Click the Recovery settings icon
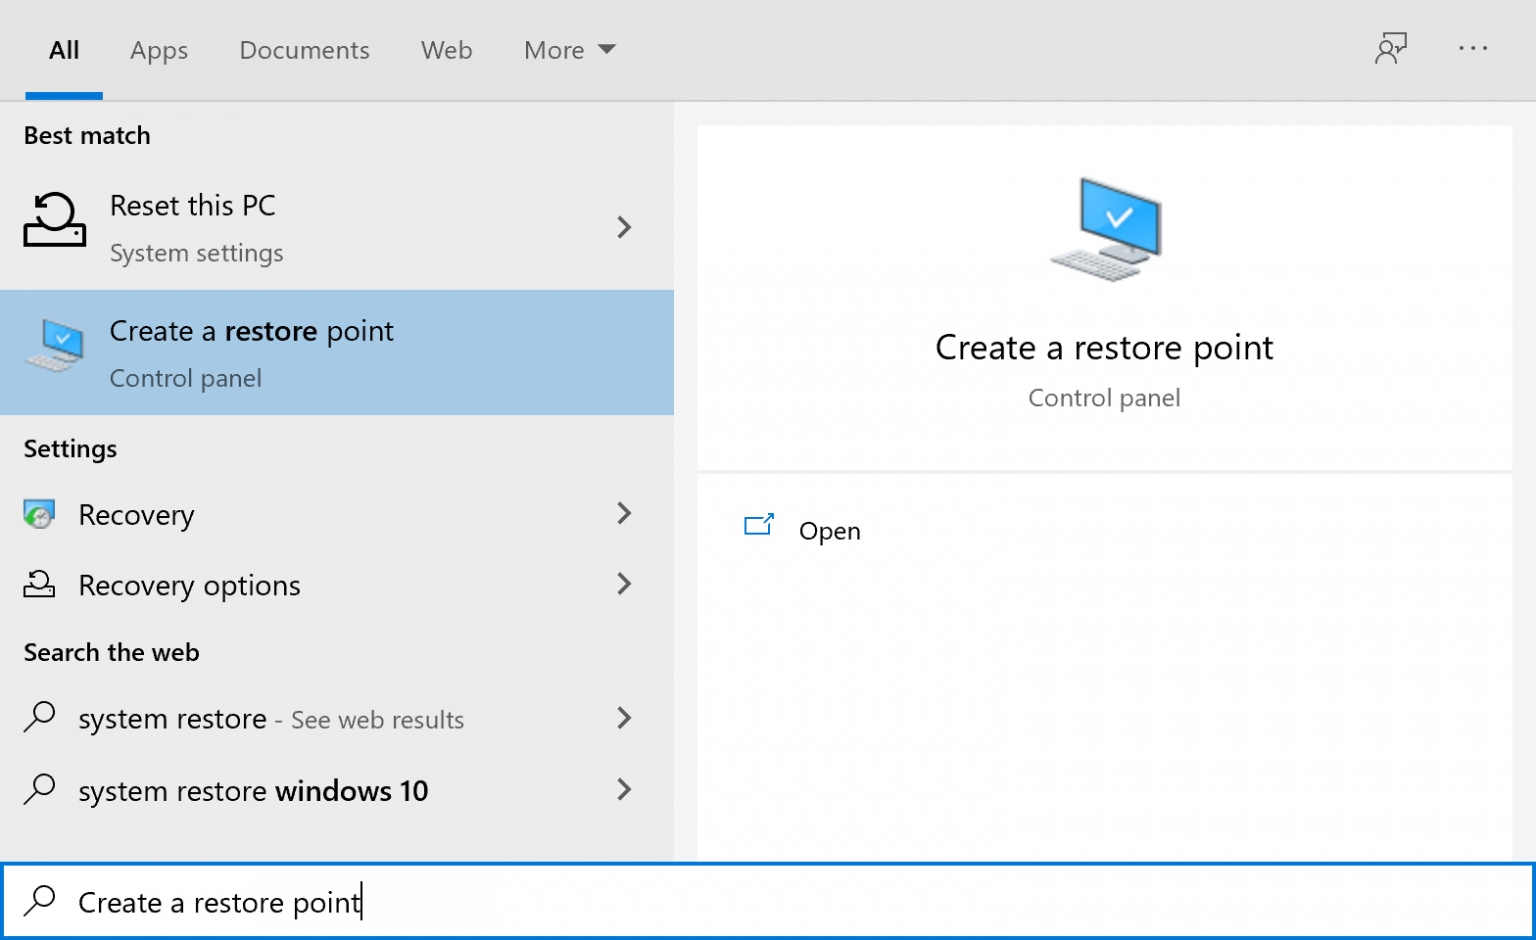 click(38, 513)
